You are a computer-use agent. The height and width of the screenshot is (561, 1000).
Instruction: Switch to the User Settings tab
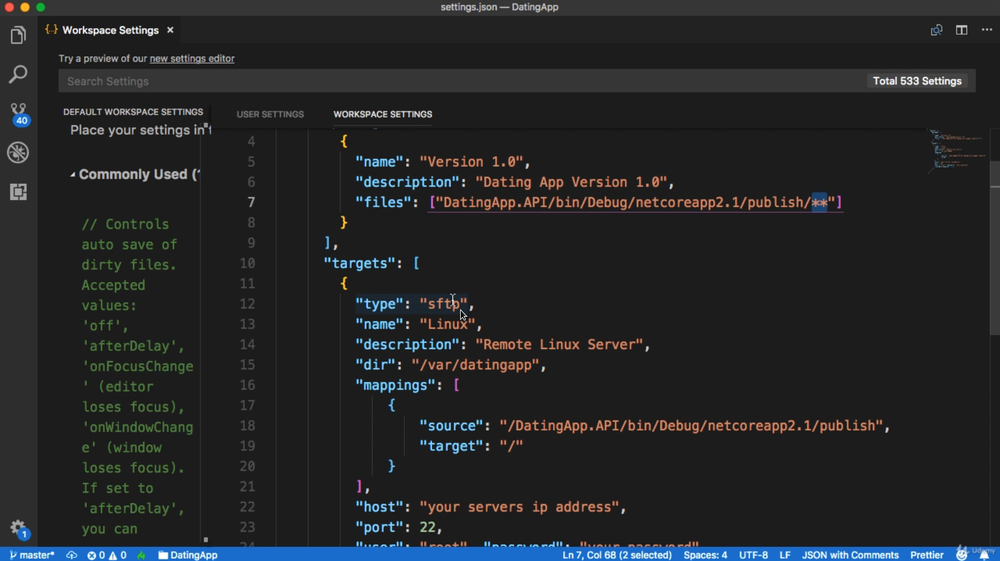click(x=270, y=114)
